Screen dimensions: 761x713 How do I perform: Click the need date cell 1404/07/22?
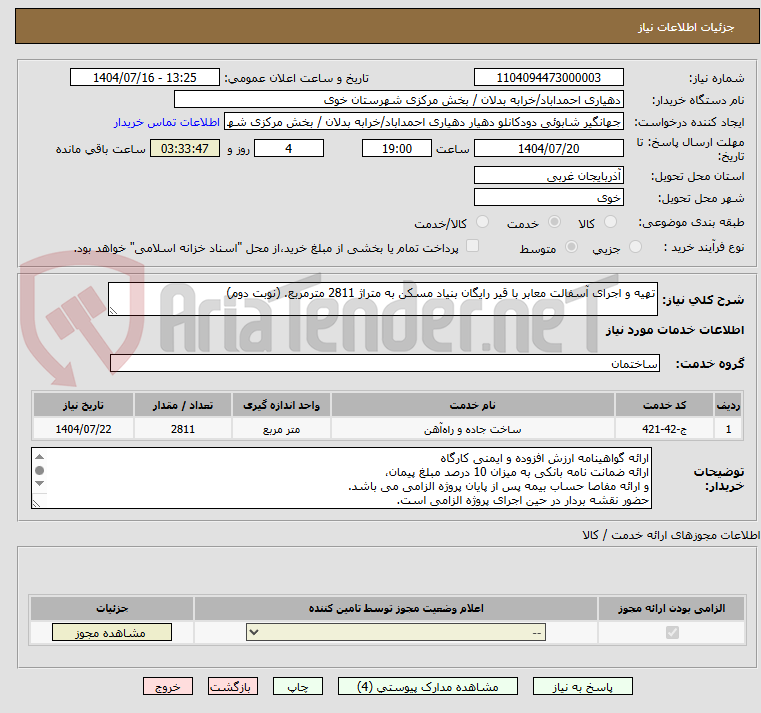pyautogui.click(x=83, y=430)
